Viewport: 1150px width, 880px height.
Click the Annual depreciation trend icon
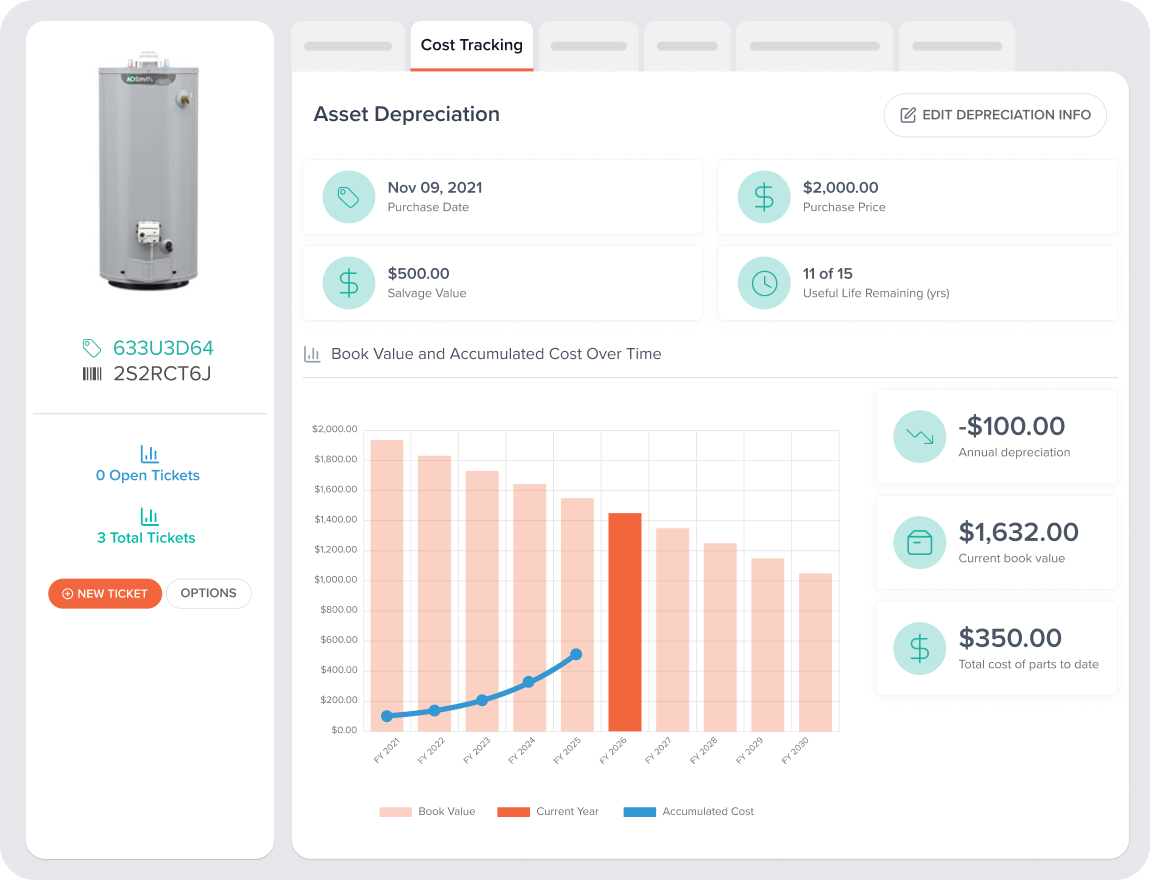pos(920,436)
